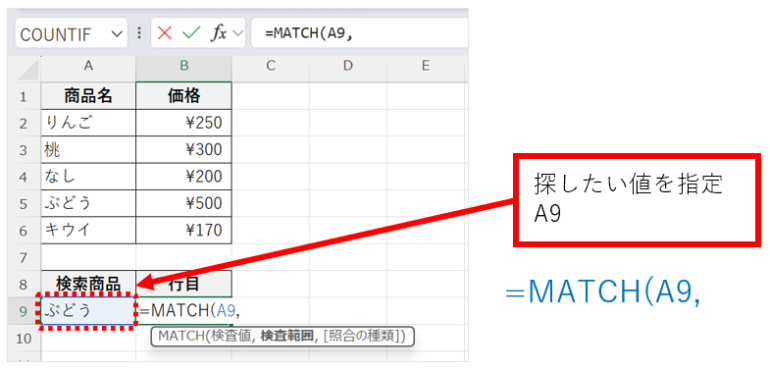Click cell B9 with the =MATCH(A9, formula
This screenshot has width=770, height=371.
(184, 311)
